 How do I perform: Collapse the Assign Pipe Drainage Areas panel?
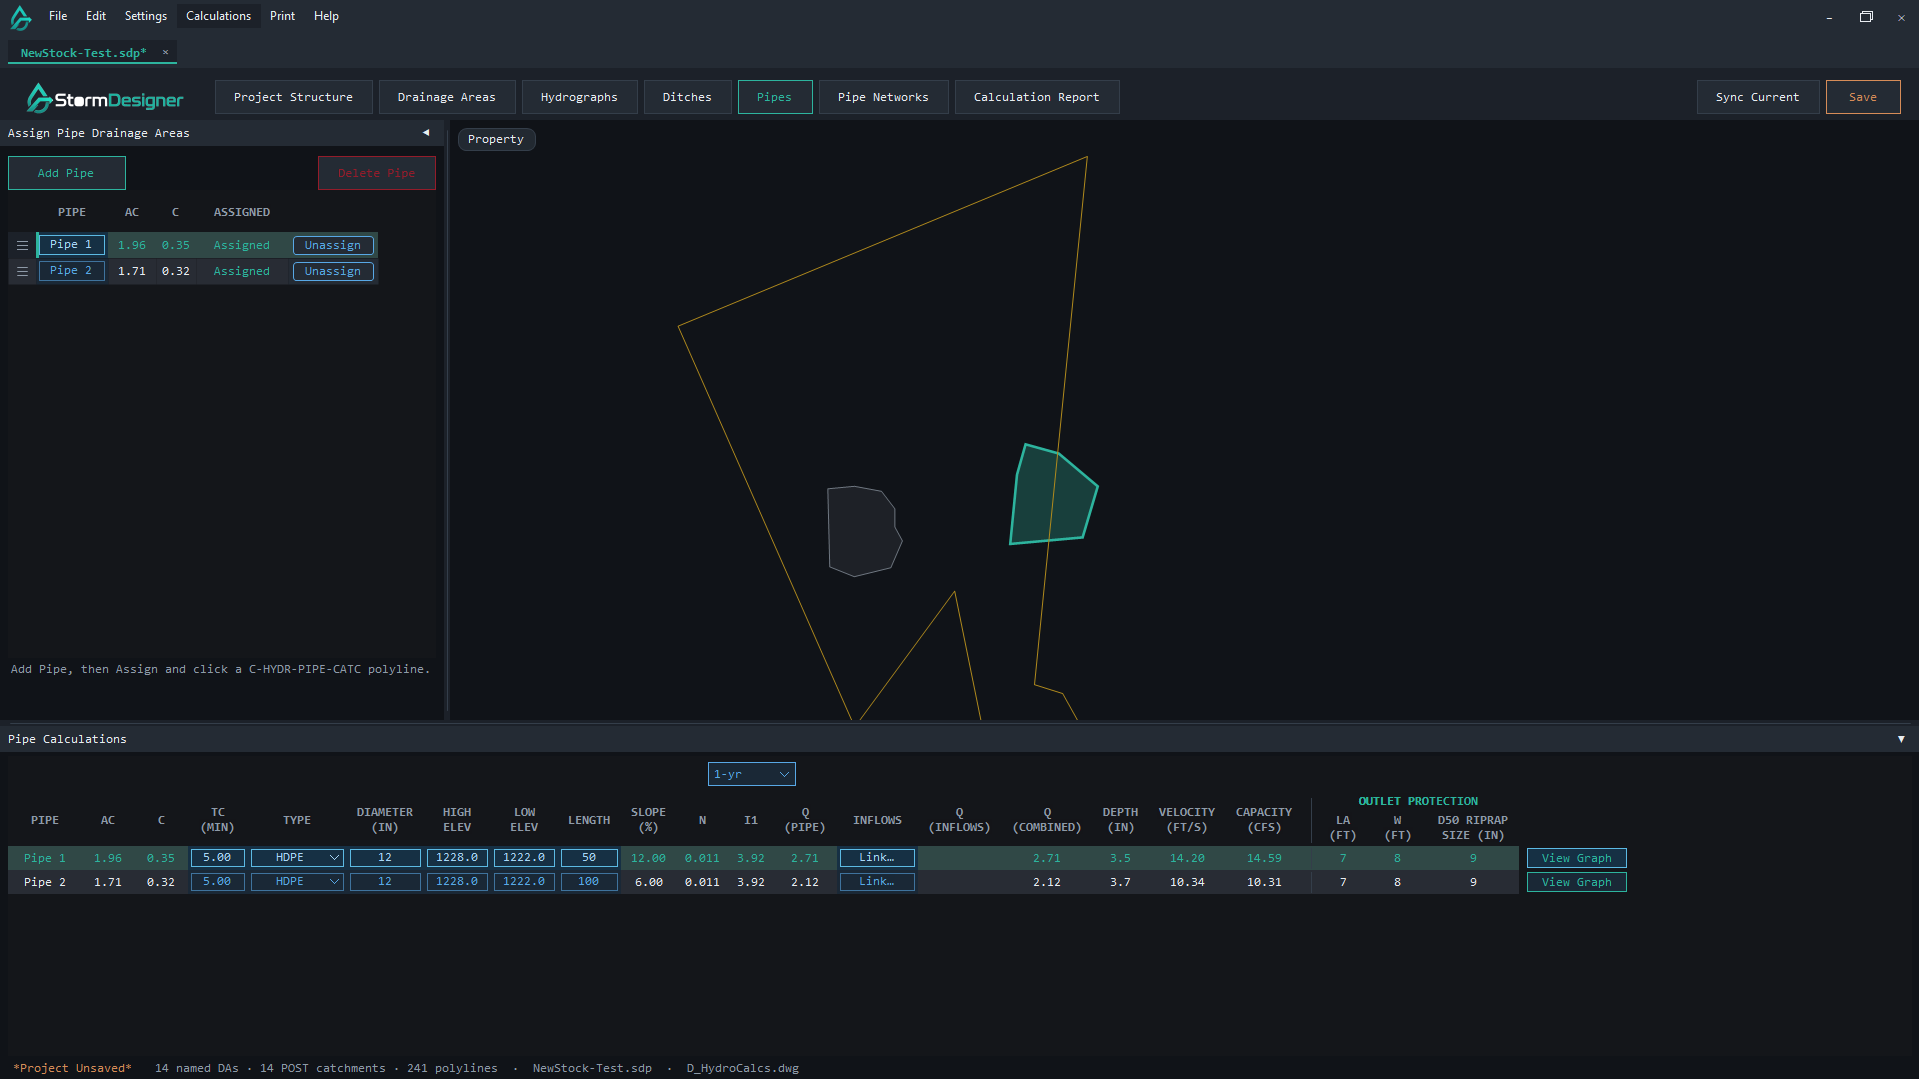[x=426, y=133]
